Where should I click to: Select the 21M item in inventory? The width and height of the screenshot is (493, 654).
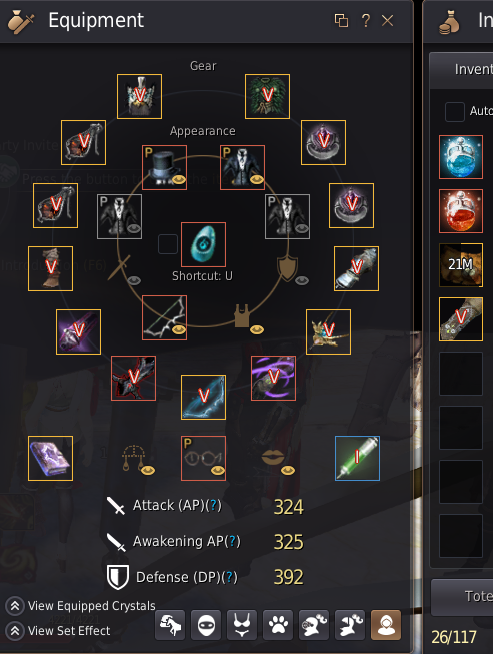[461, 265]
